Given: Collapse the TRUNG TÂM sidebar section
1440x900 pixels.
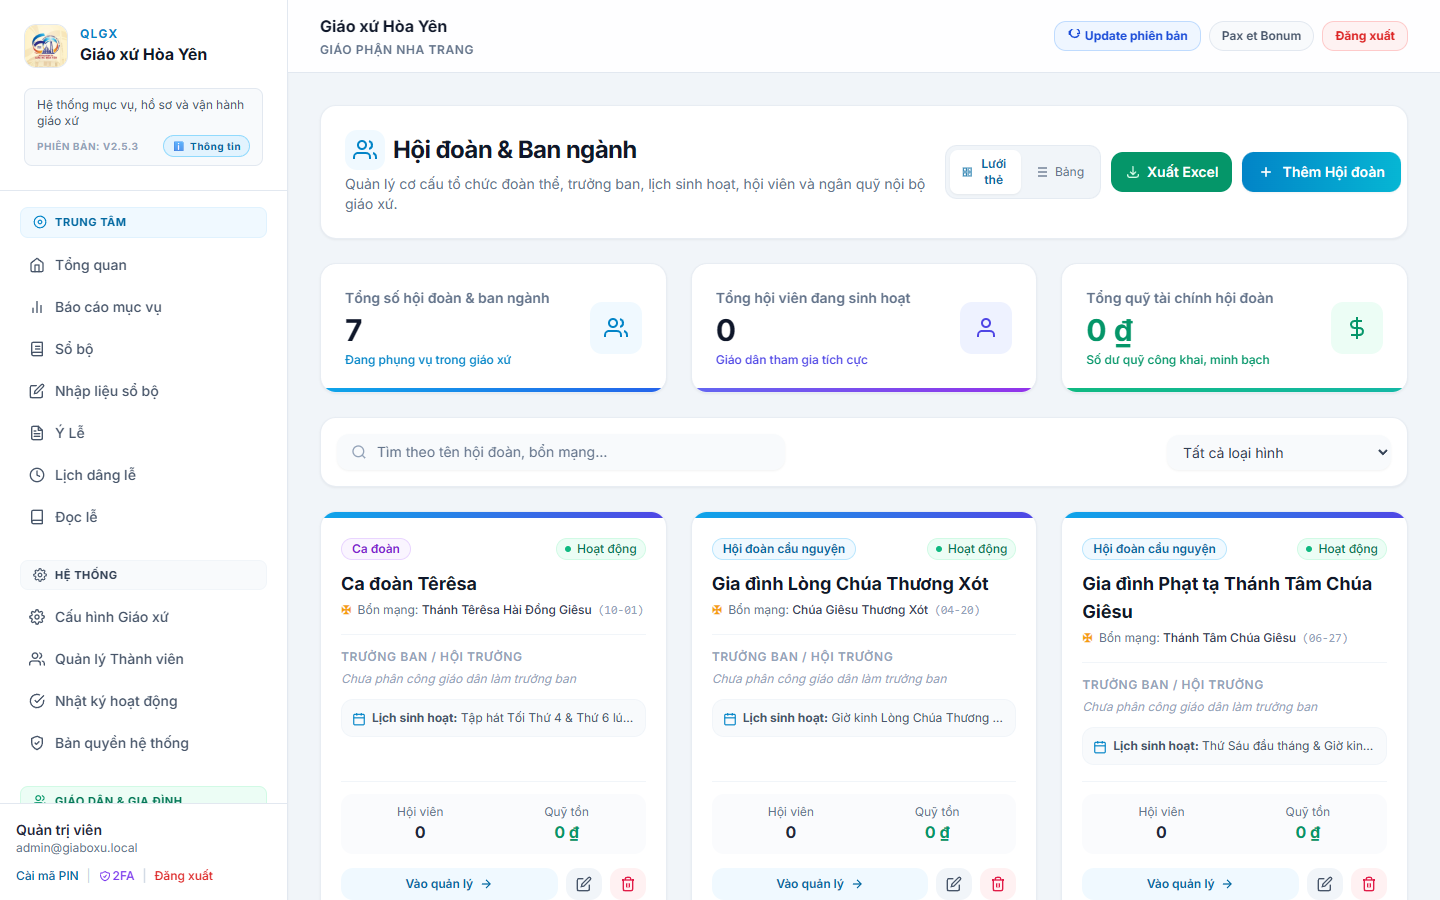Looking at the screenshot, I should click(x=143, y=222).
